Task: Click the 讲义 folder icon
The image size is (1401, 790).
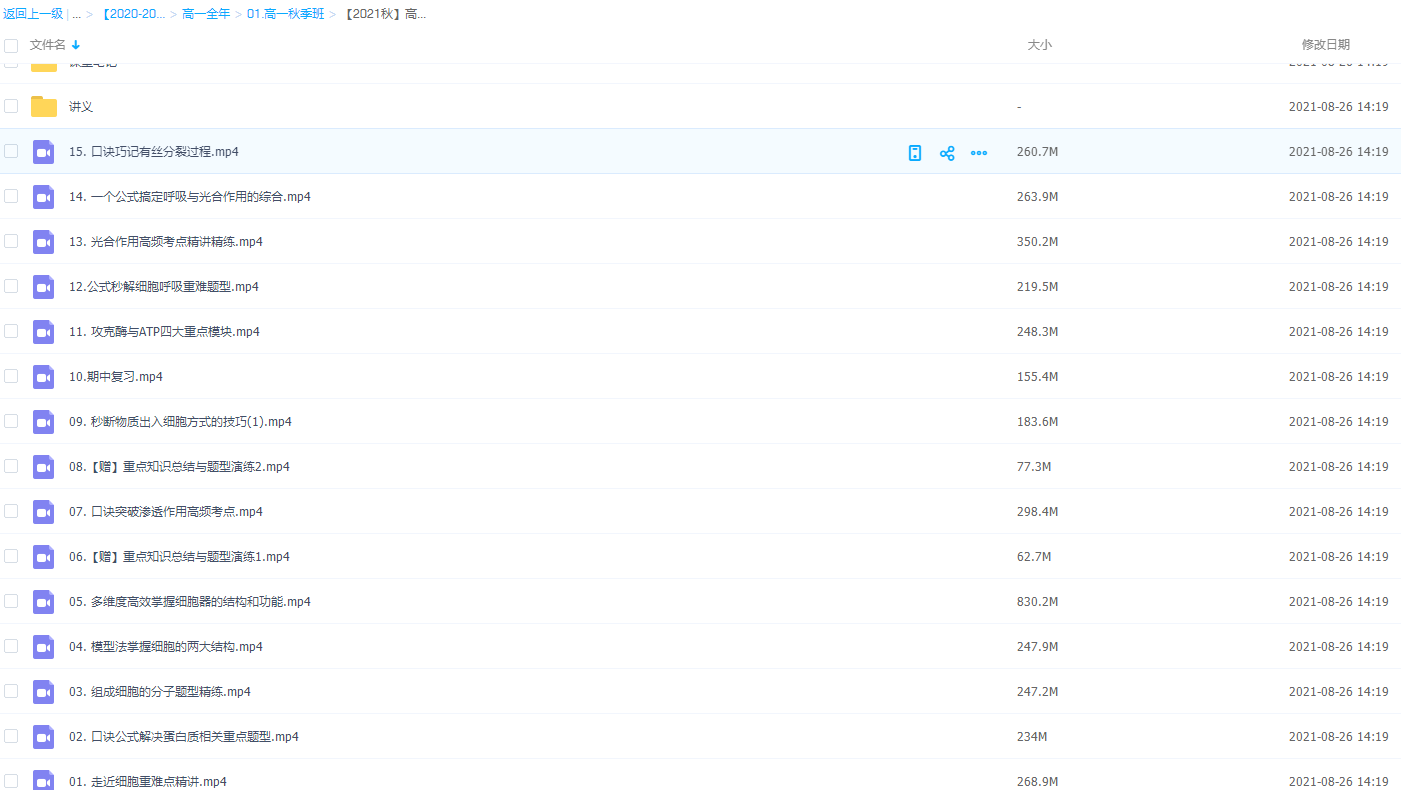Action: [44, 107]
